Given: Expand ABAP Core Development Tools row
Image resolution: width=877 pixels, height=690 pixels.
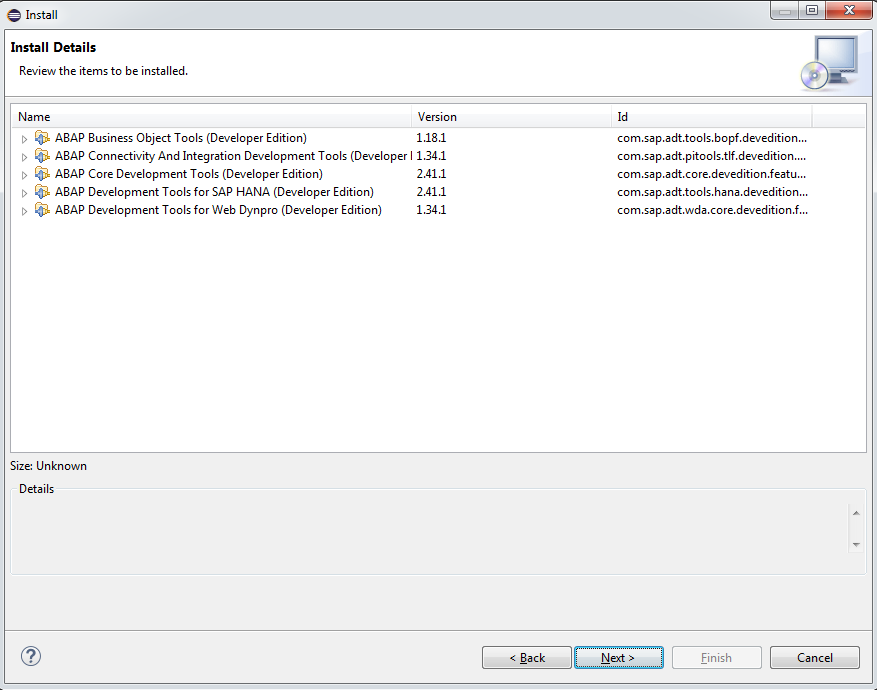Looking at the screenshot, I should [24, 174].
